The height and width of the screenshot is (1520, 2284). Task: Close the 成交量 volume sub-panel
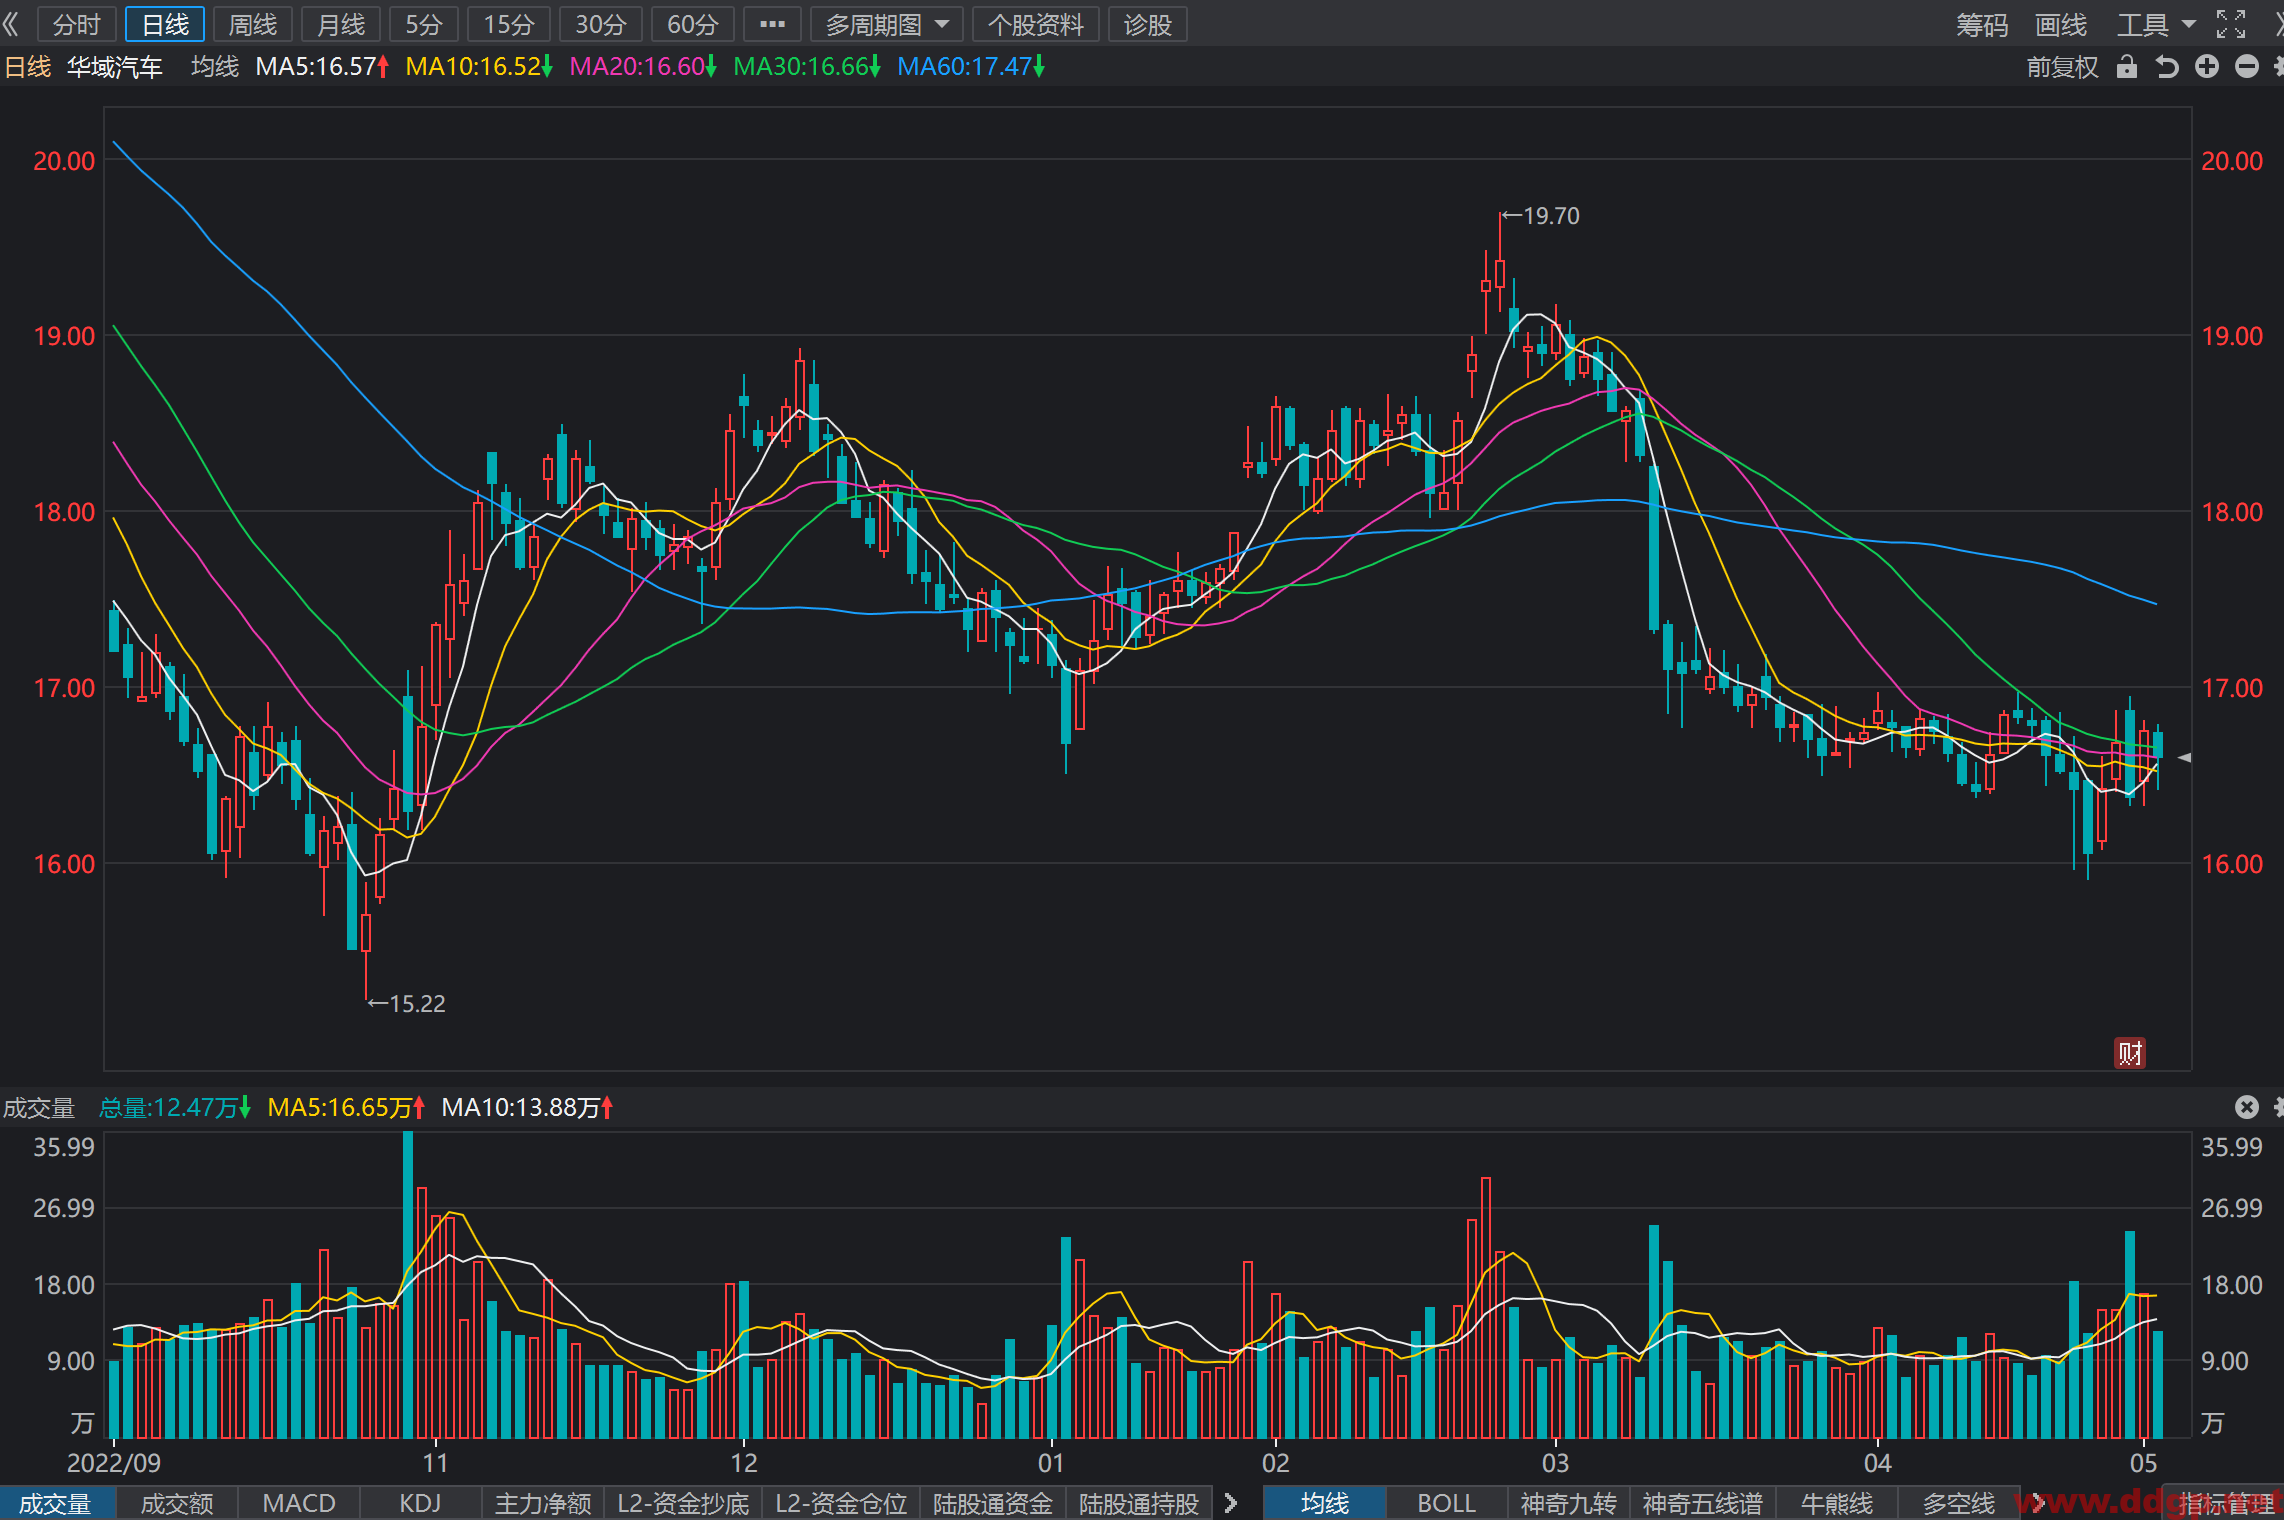pyautogui.click(x=2247, y=1107)
